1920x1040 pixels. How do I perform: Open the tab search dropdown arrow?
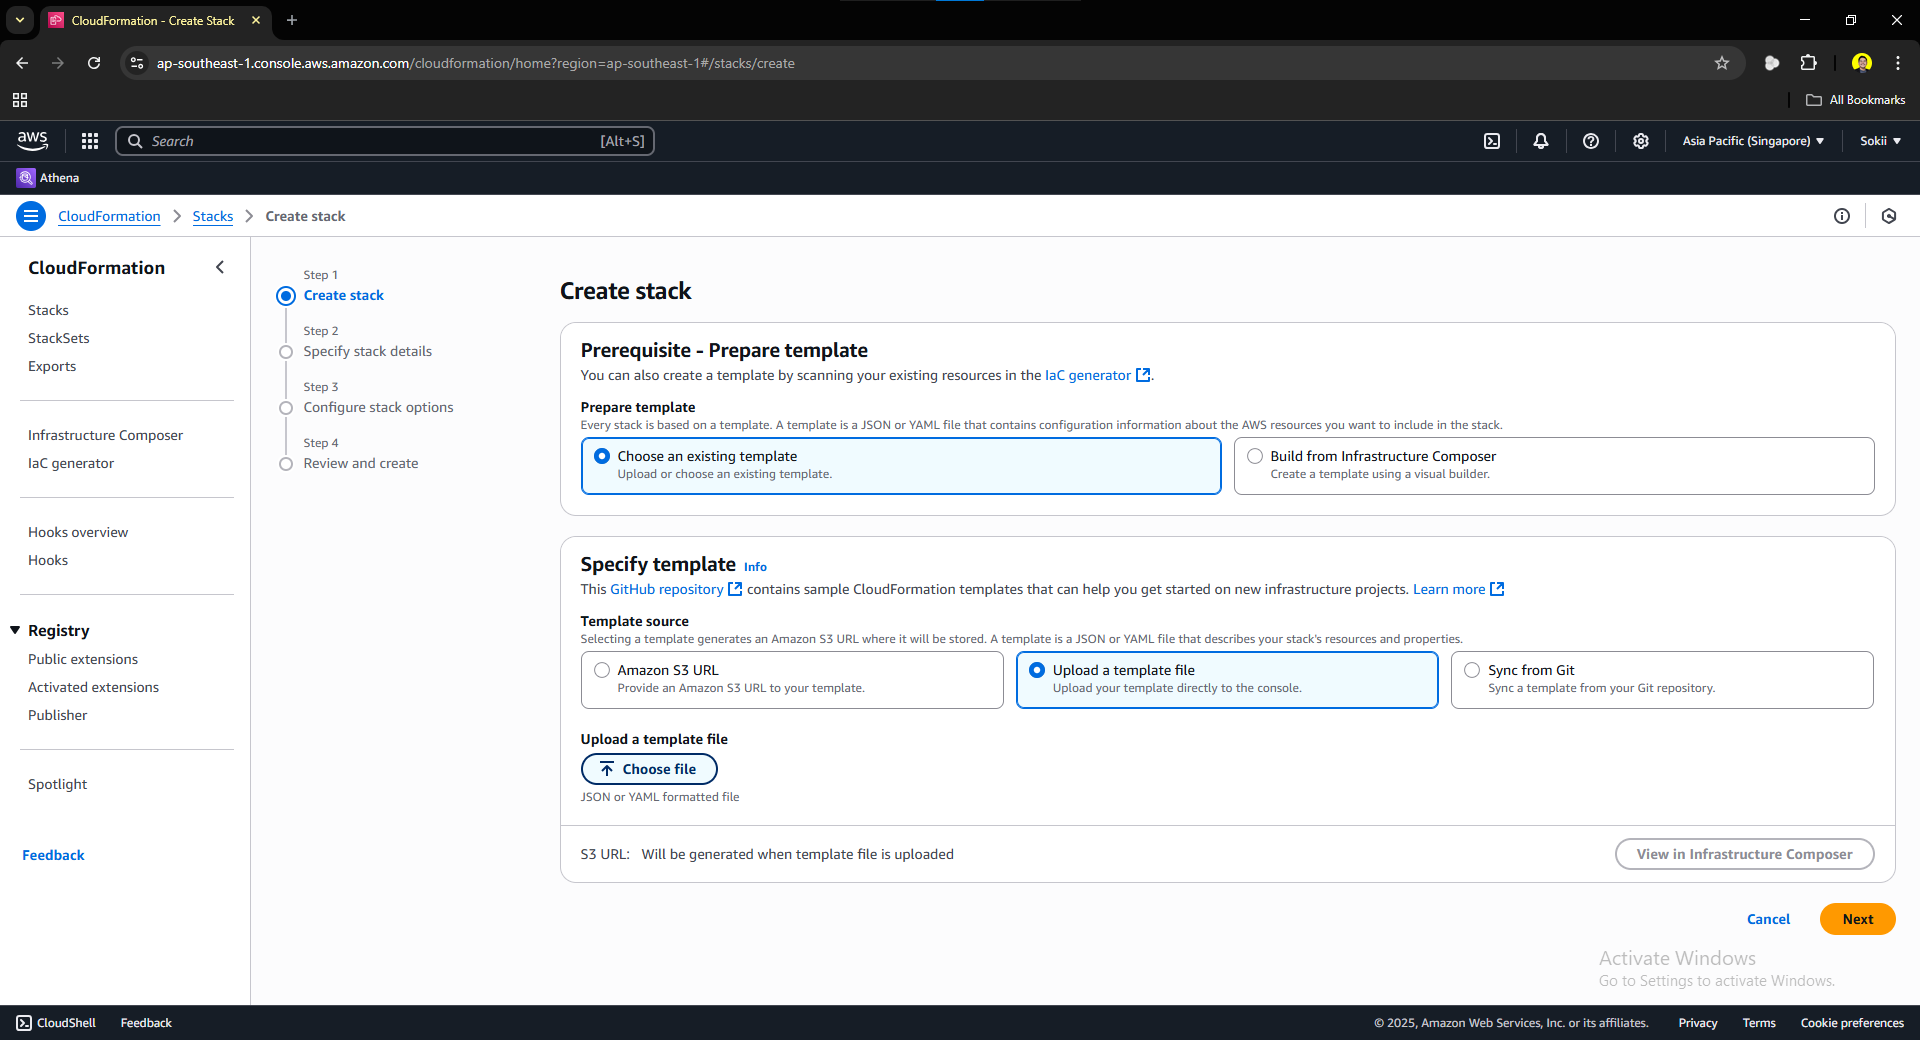pos(20,20)
